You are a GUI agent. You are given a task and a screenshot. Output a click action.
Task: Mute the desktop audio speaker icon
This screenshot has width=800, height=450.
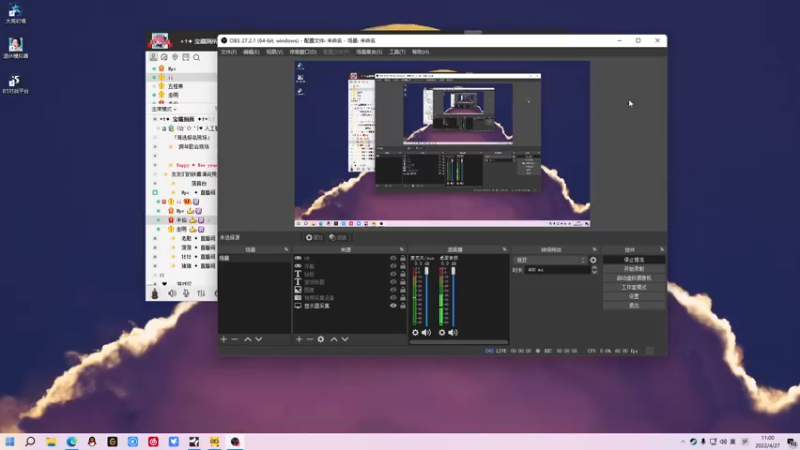tap(453, 333)
